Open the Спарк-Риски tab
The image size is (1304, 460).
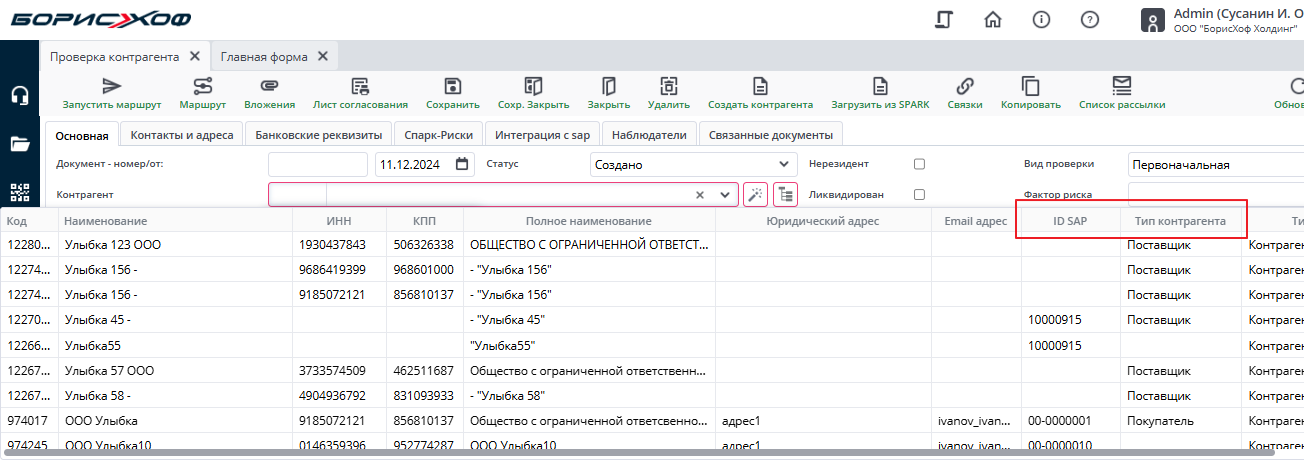[439, 135]
